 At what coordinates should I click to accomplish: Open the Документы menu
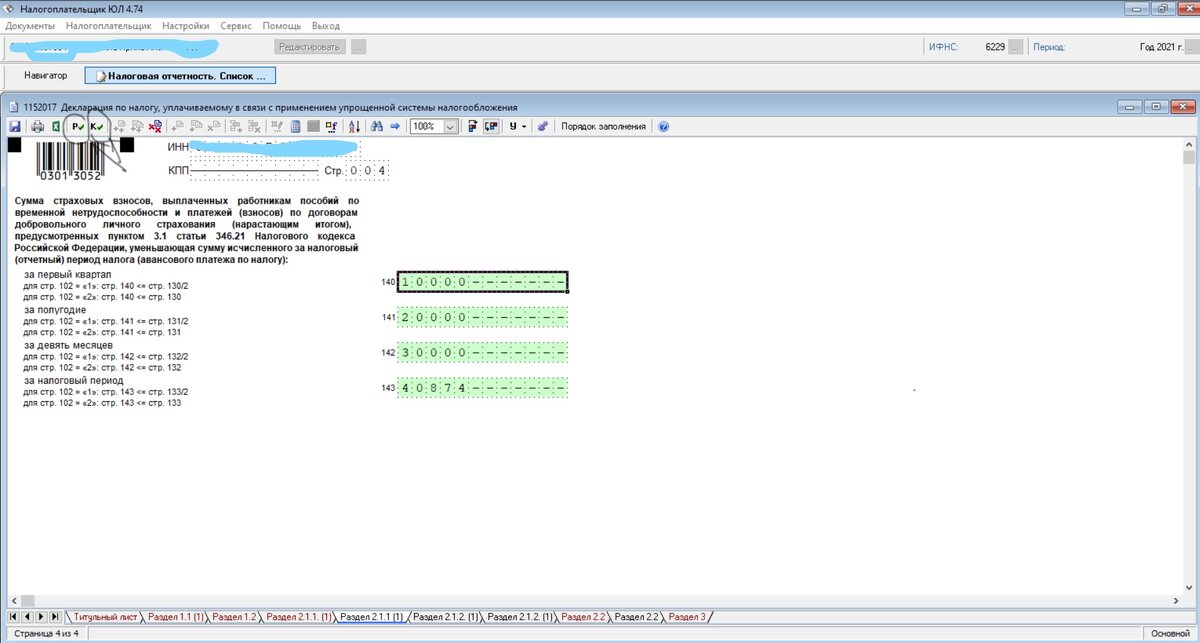pyautogui.click(x=30, y=25)
